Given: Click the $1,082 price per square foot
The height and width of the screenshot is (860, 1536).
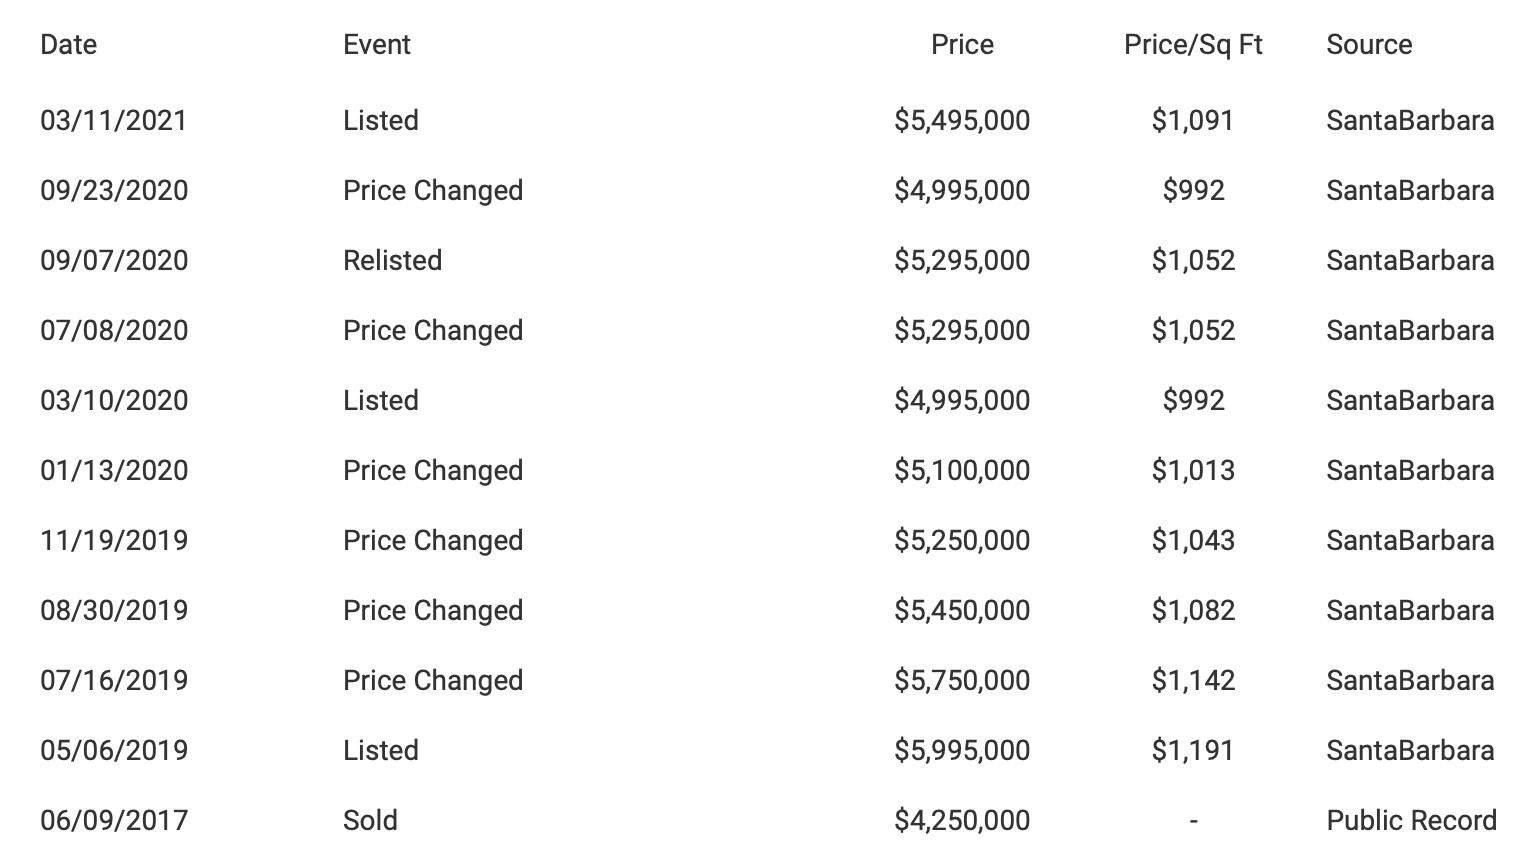Looking at the screenshot, I should [1193, 611].
